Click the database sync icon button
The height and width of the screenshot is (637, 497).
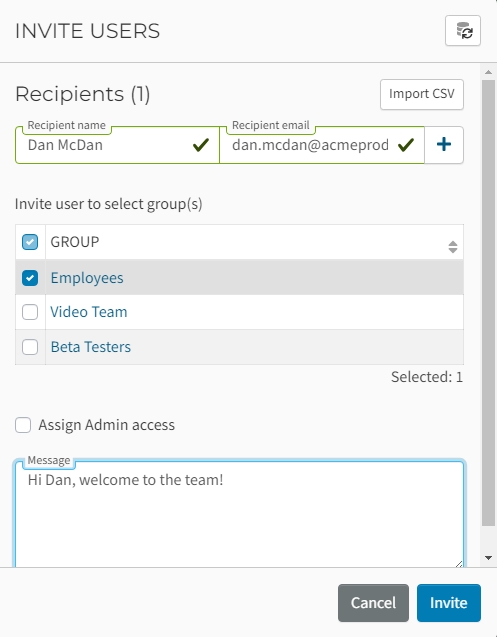tap(463, 30)
